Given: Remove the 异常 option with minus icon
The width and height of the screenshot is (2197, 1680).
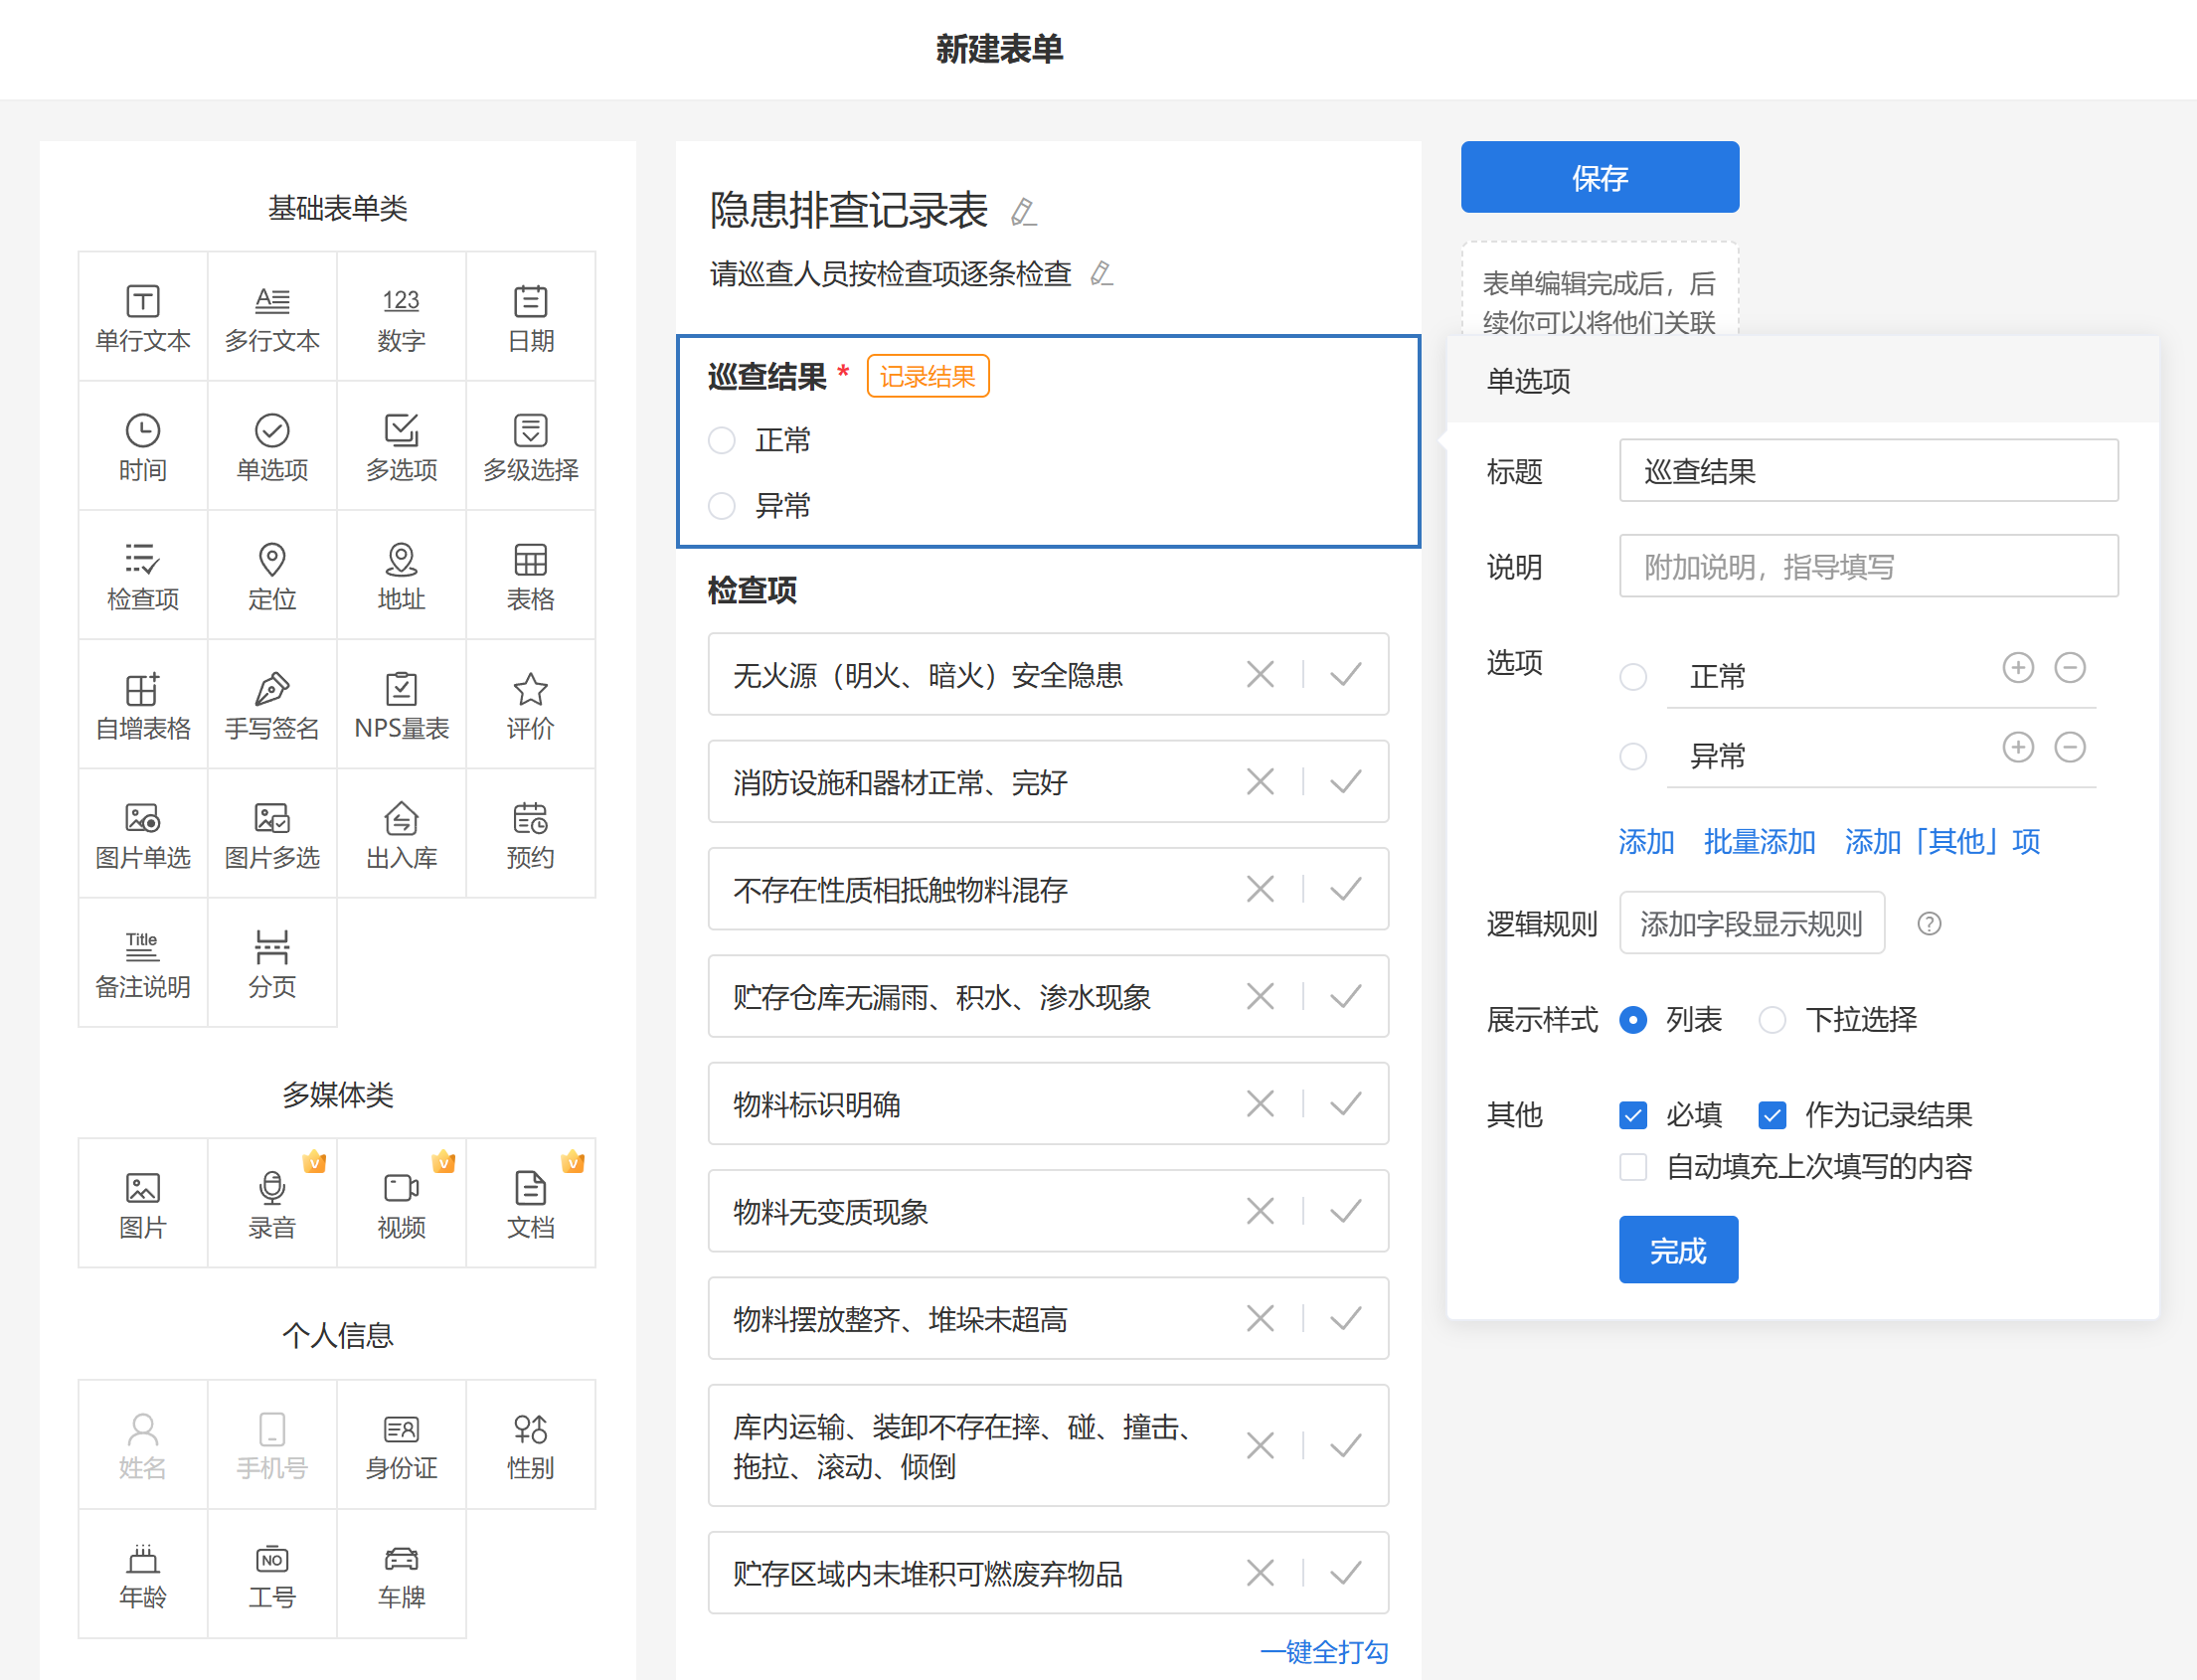Looking at the screenshot, I should 2069,747.
